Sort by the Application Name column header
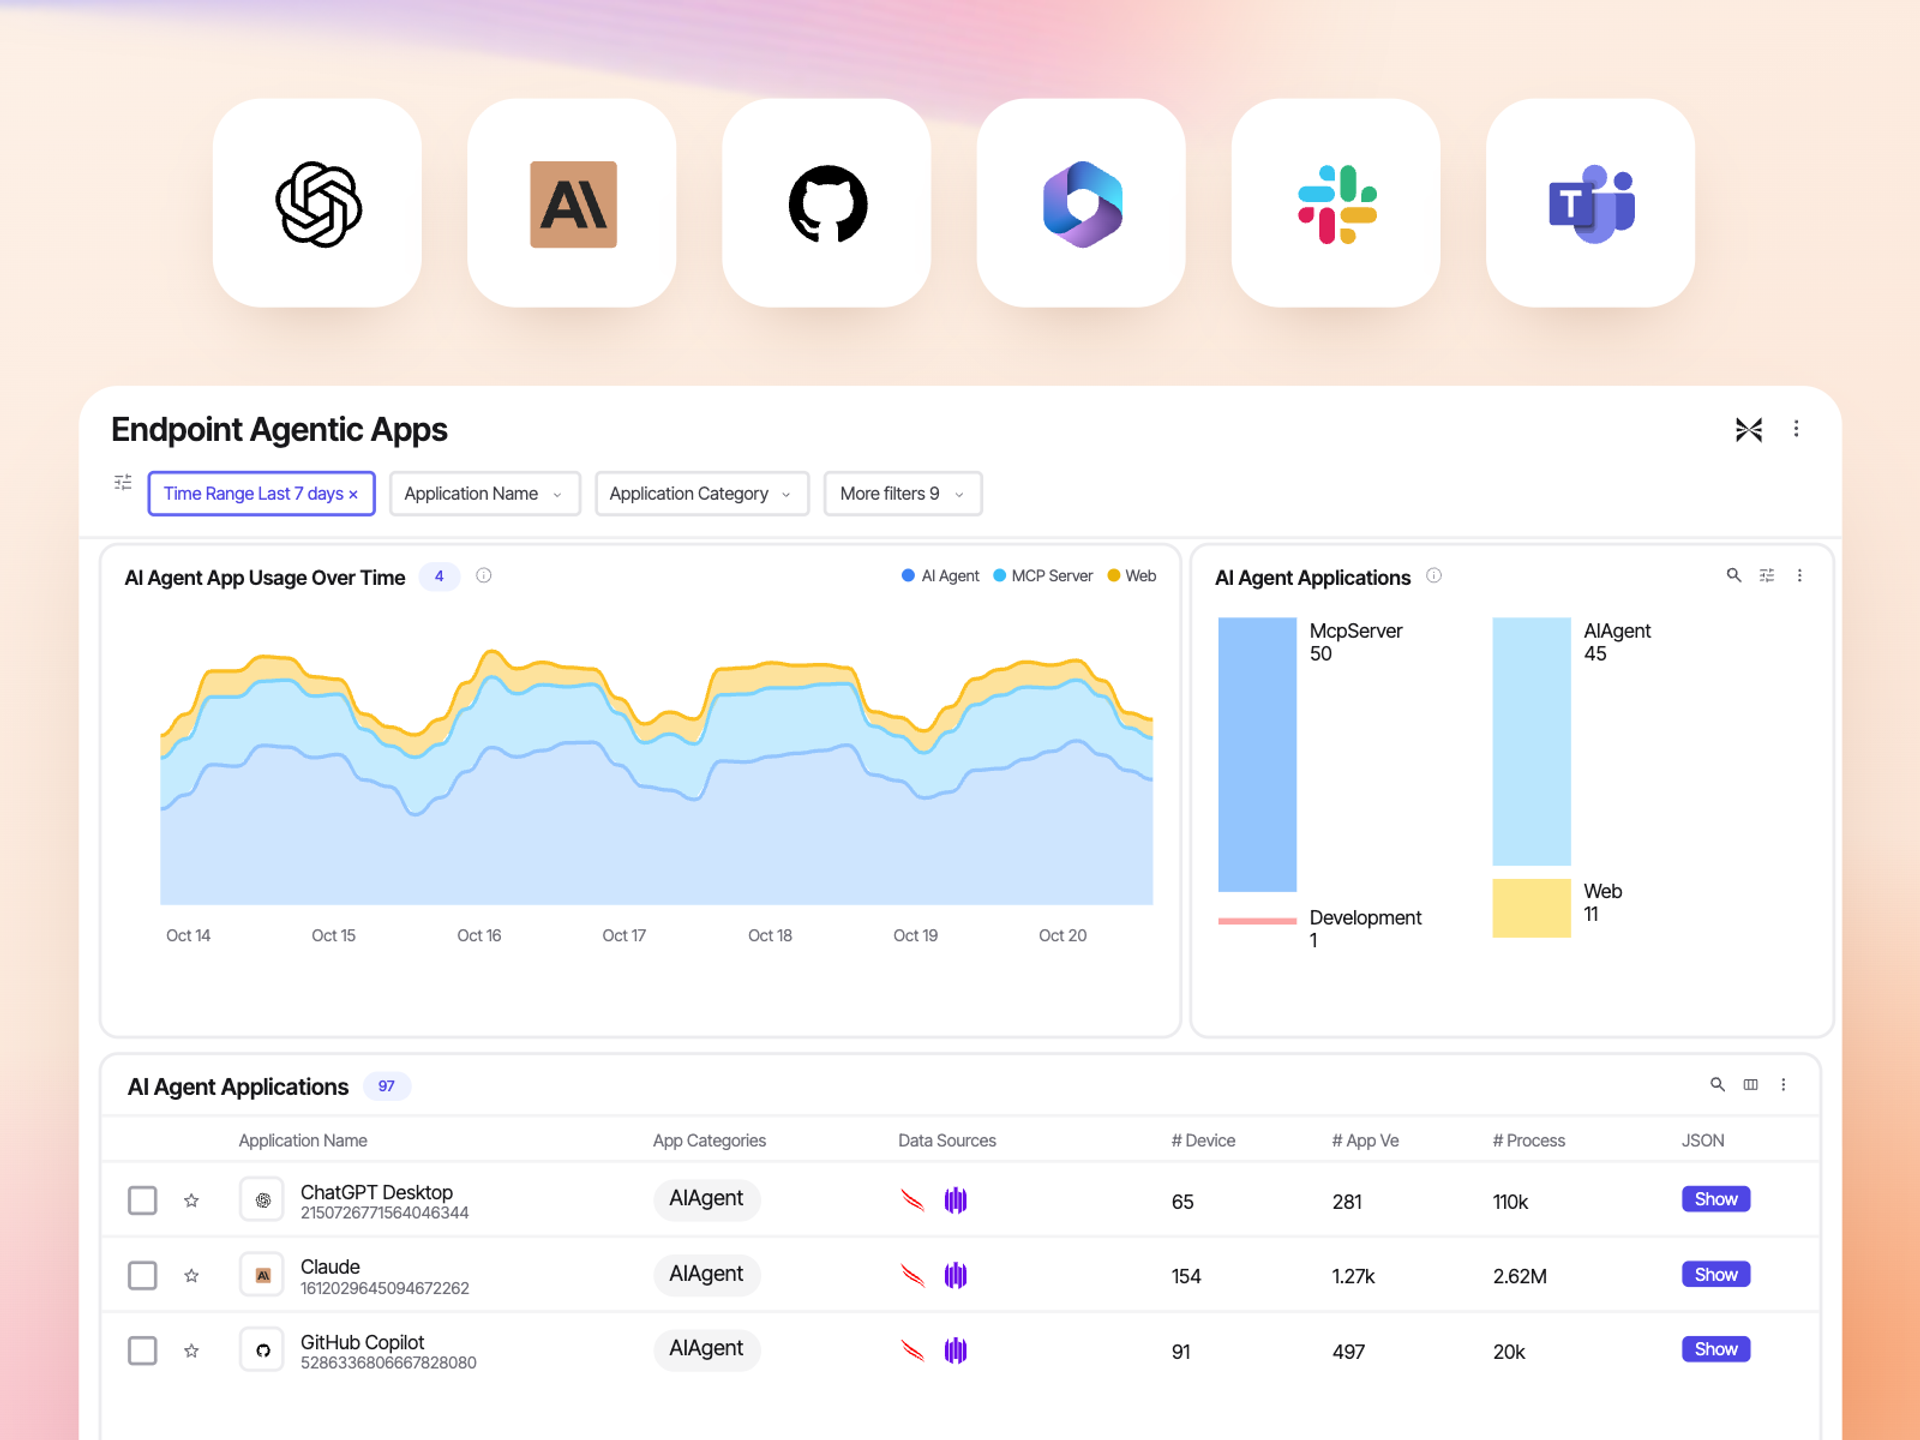1920x1440 pixels. [x=303, y=1140]
